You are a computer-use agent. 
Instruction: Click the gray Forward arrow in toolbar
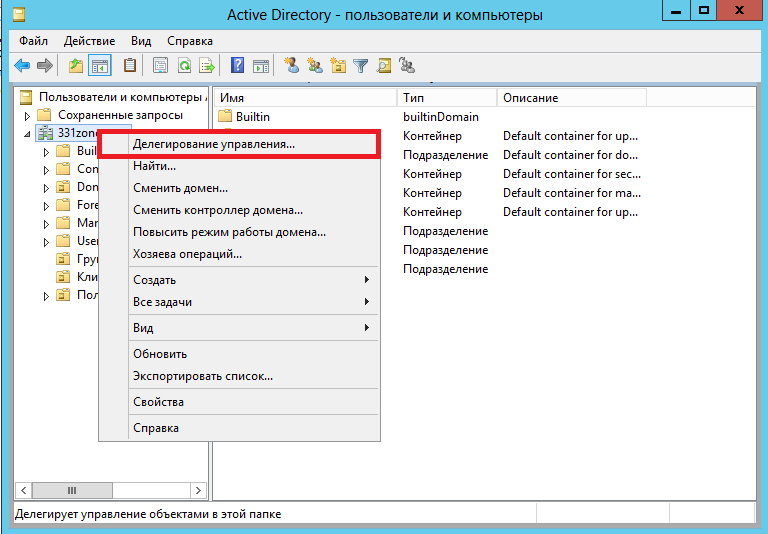coord(45,66)
